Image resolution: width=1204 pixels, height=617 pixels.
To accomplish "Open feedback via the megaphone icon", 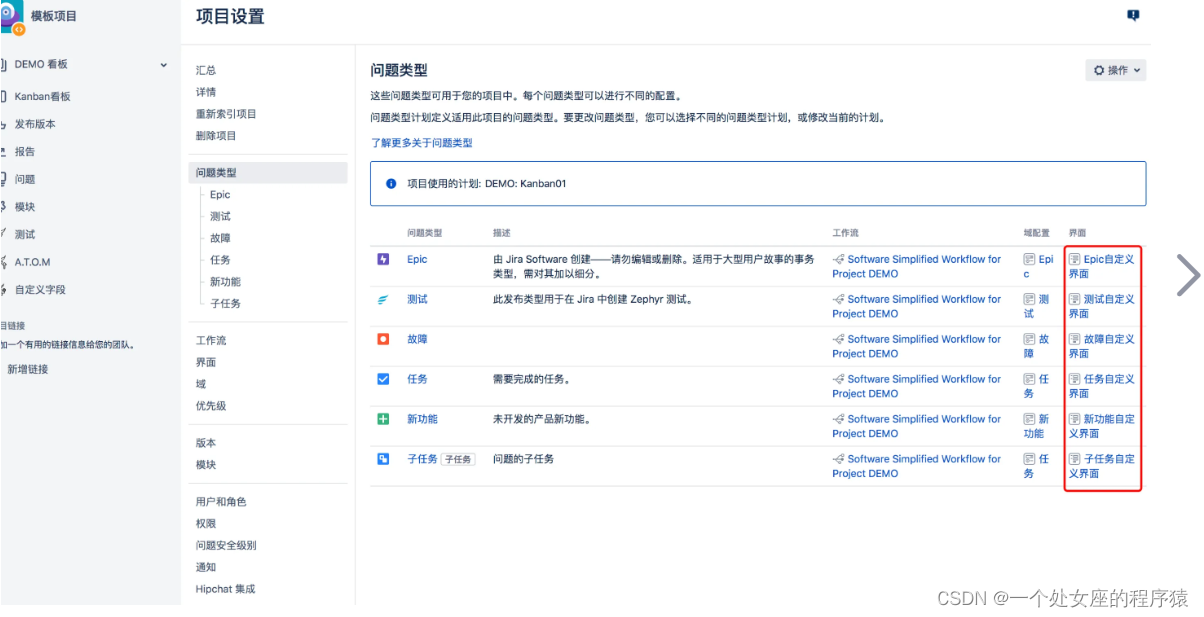I will click(x=1133, y=16).
